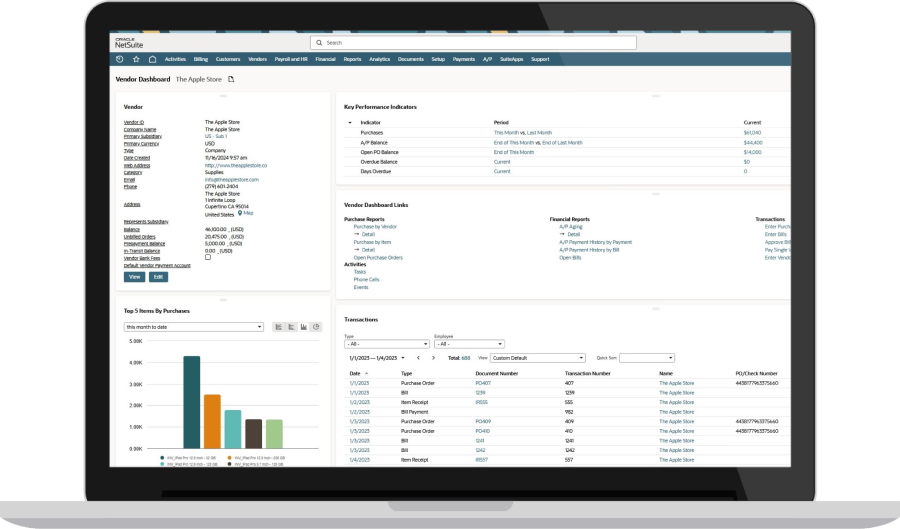Viewport: 900px width, 529px height.
Task: Expand the Transactions Type filter dropdown
Action: point(384,344)
